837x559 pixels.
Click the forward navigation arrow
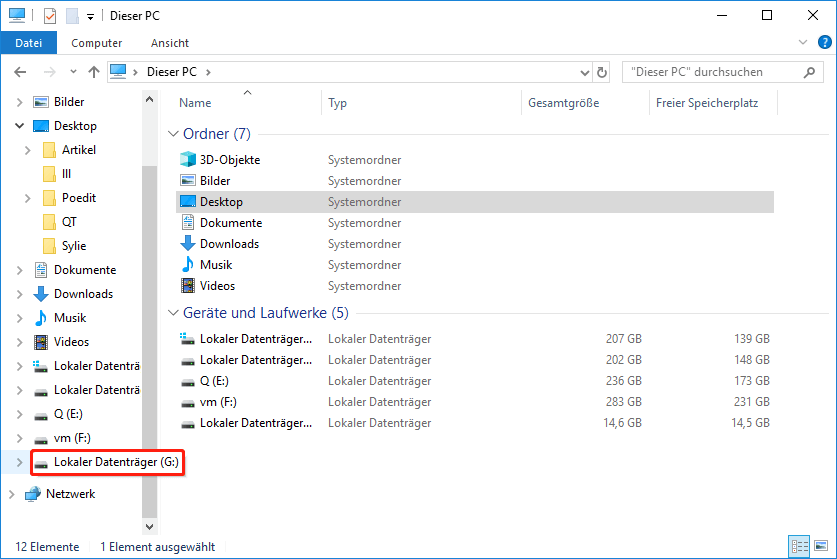50,72
